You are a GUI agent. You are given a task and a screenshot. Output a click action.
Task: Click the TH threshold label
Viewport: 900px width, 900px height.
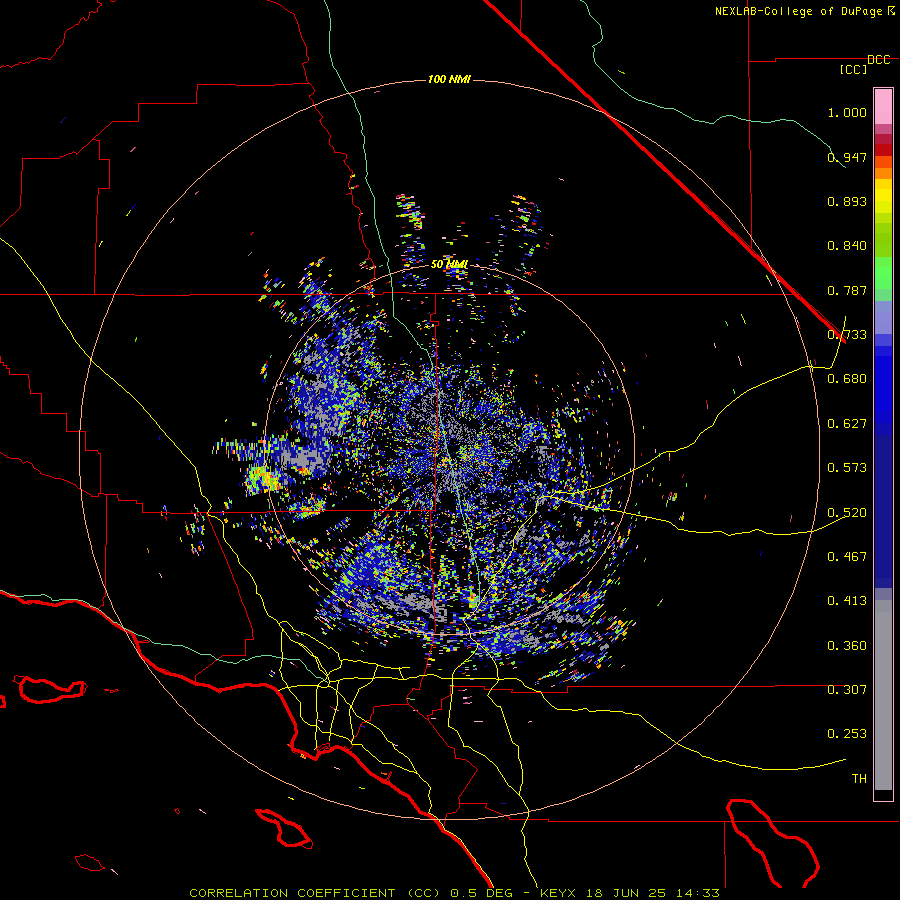tap(859, 778)
